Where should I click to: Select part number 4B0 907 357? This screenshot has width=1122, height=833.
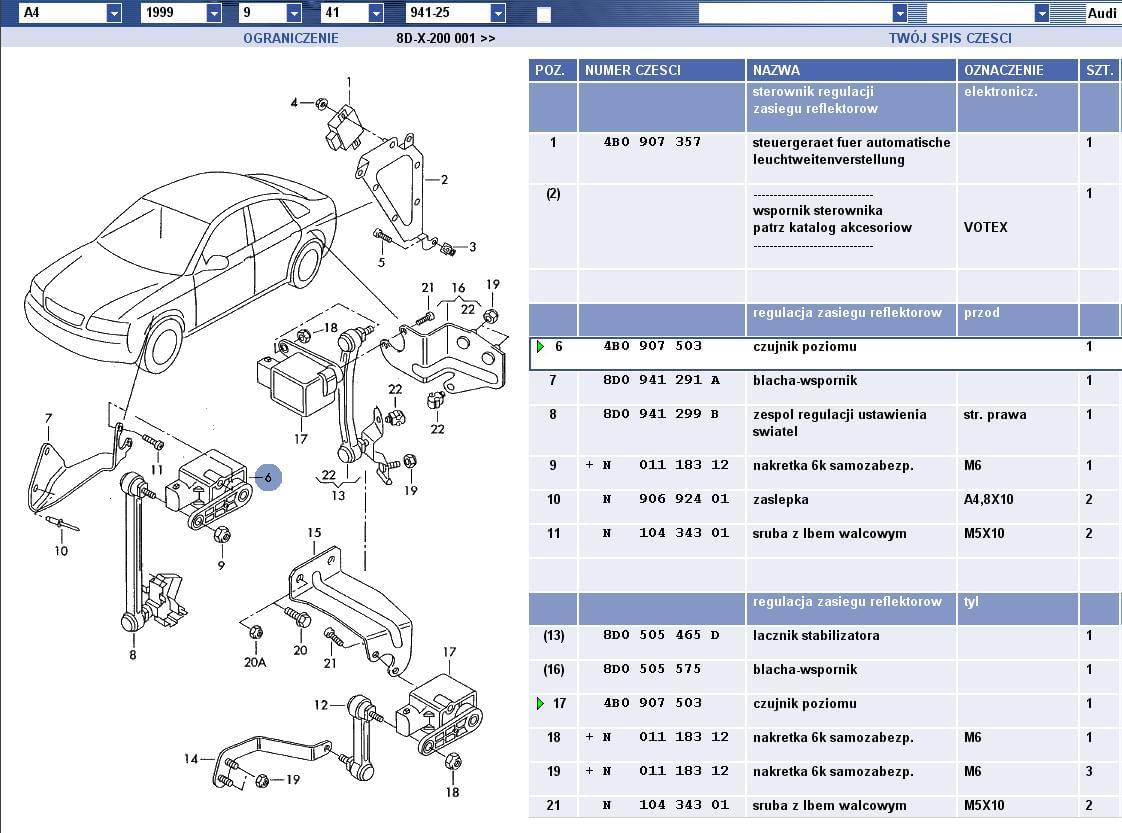[x=652, y=142]
